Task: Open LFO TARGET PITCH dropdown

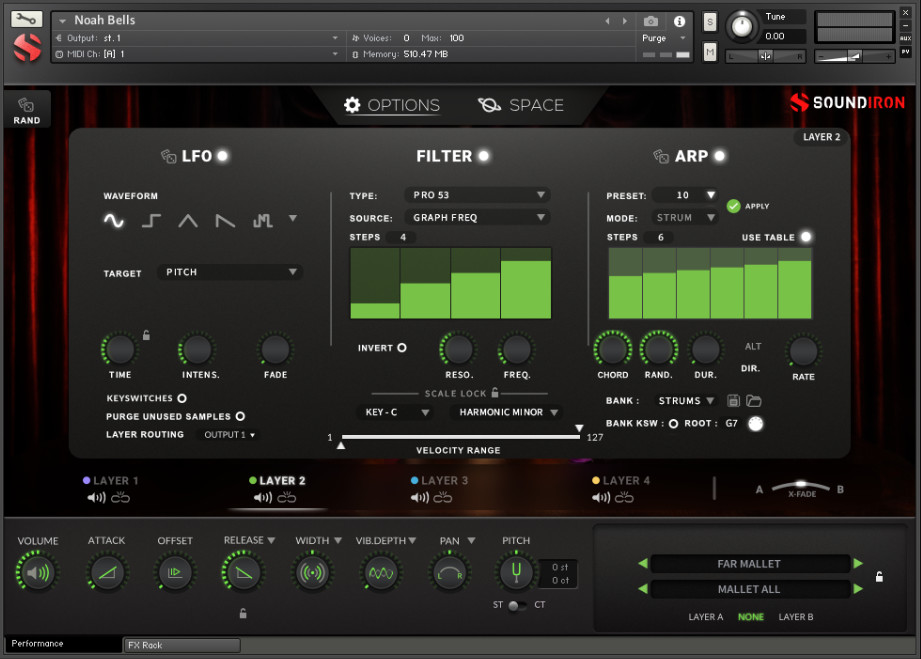Action: (x=230, y=273)
